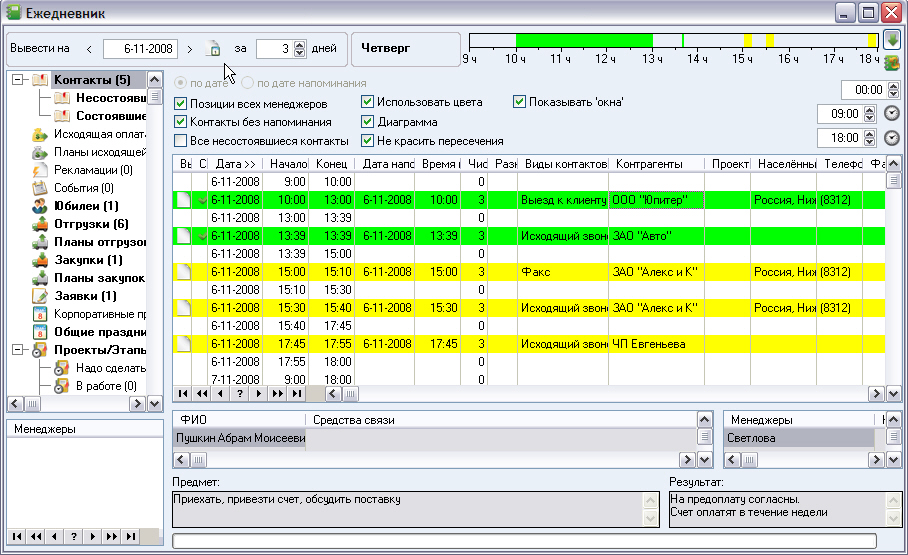Viewport: 908px width, 555px height.
Task: Select по дате напоминания radio button
Action: [247, 83]
